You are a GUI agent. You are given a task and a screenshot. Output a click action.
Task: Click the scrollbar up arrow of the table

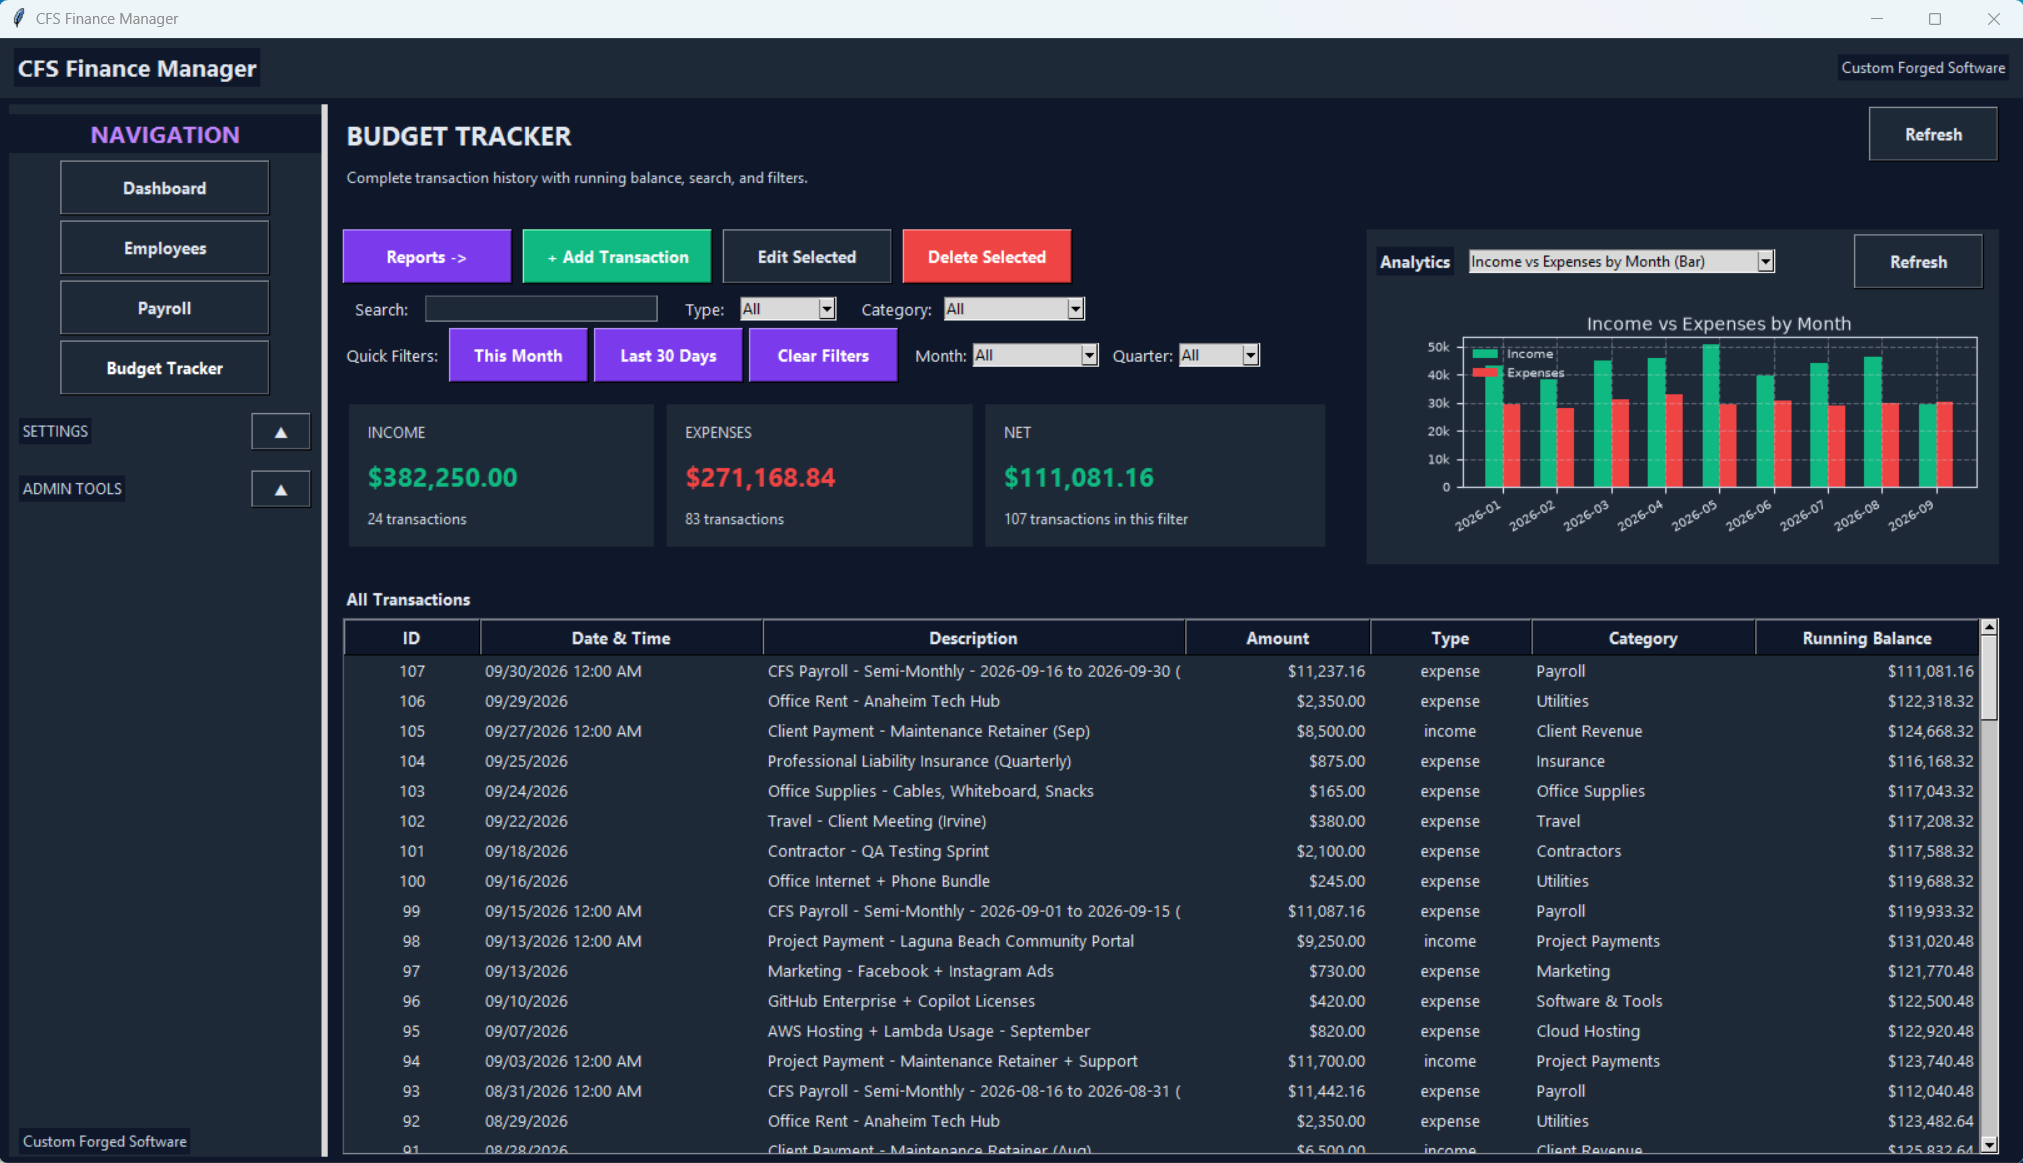(1988, 627)
